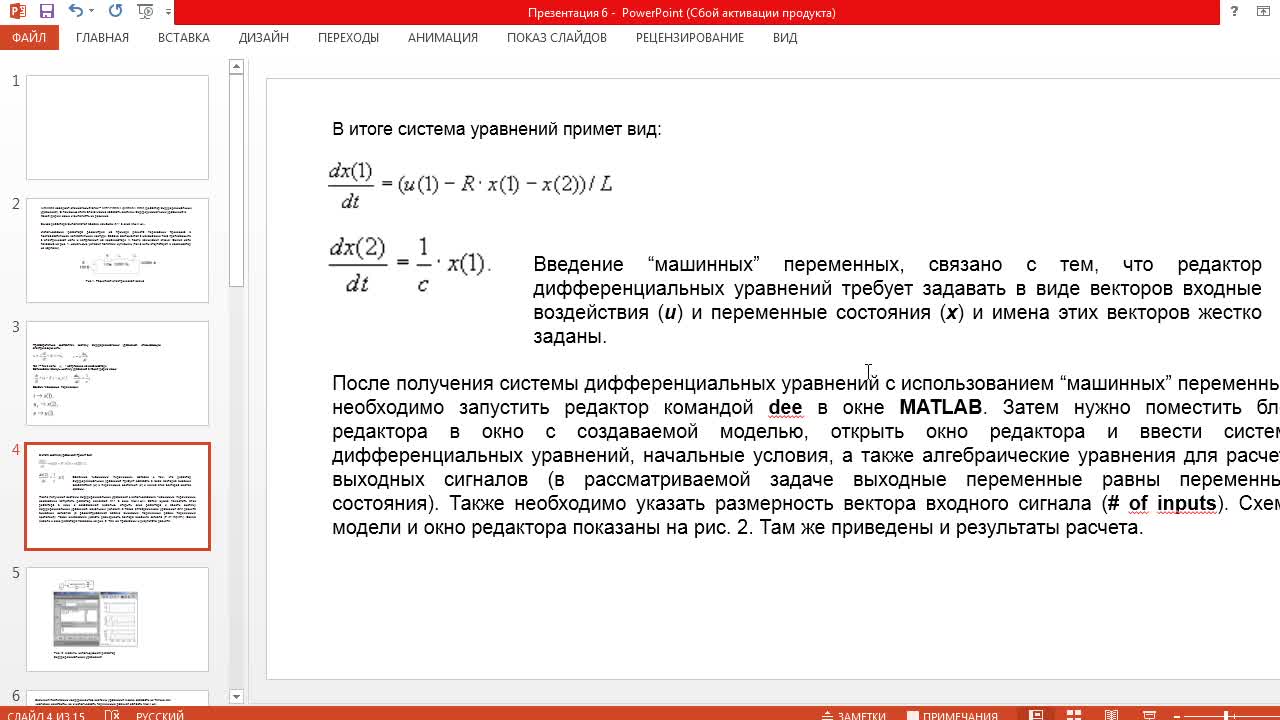Click the first equation dx(1)/dt on slide
Screen dimensions: 1280x720
[x=470, y=185]
